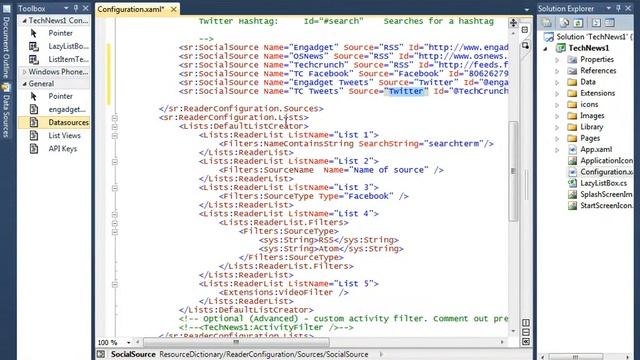Collapse the TechNews1 Controls toolbox group
This screenshot has width=640, height=360.
pos(24,20)
